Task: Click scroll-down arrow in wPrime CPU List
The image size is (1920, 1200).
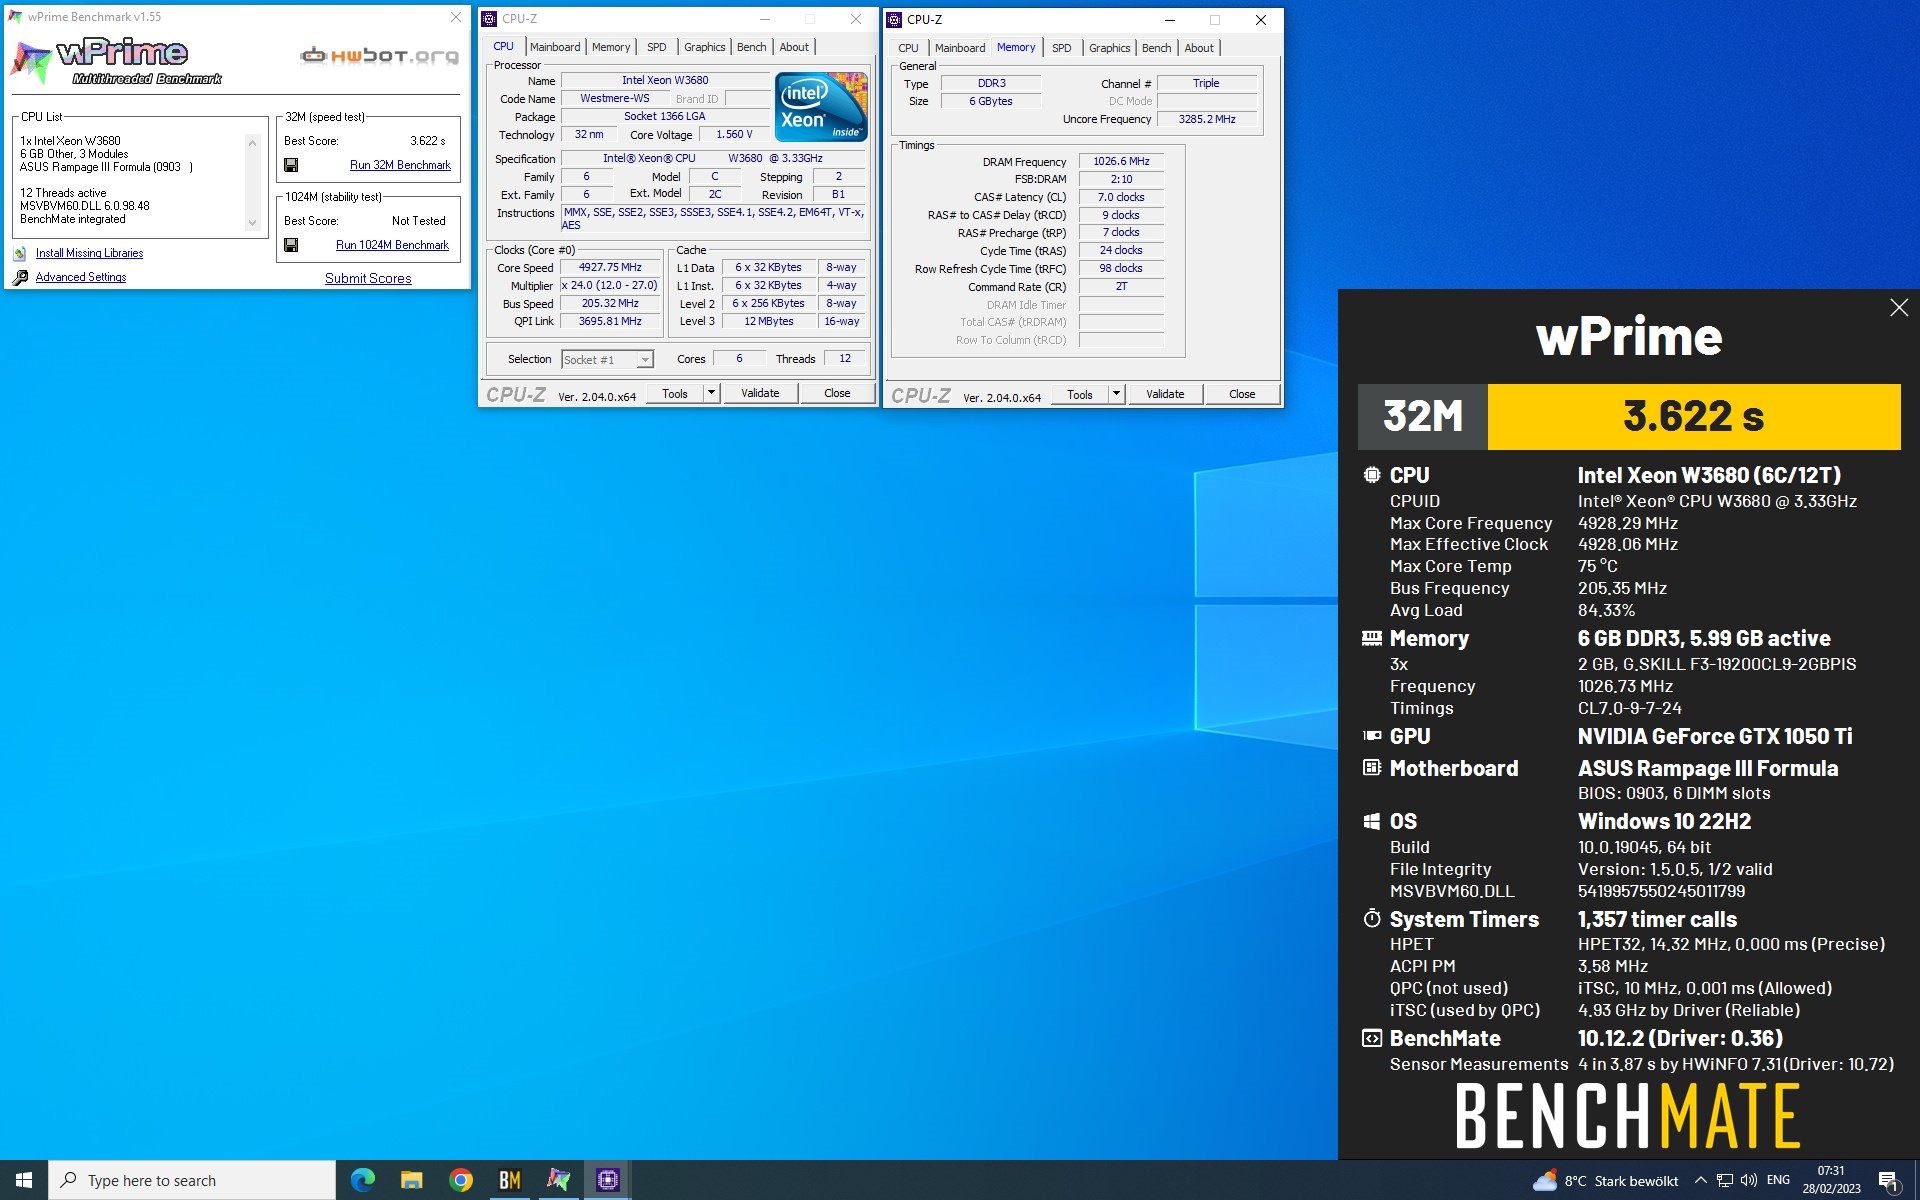Action: [252, 224]
